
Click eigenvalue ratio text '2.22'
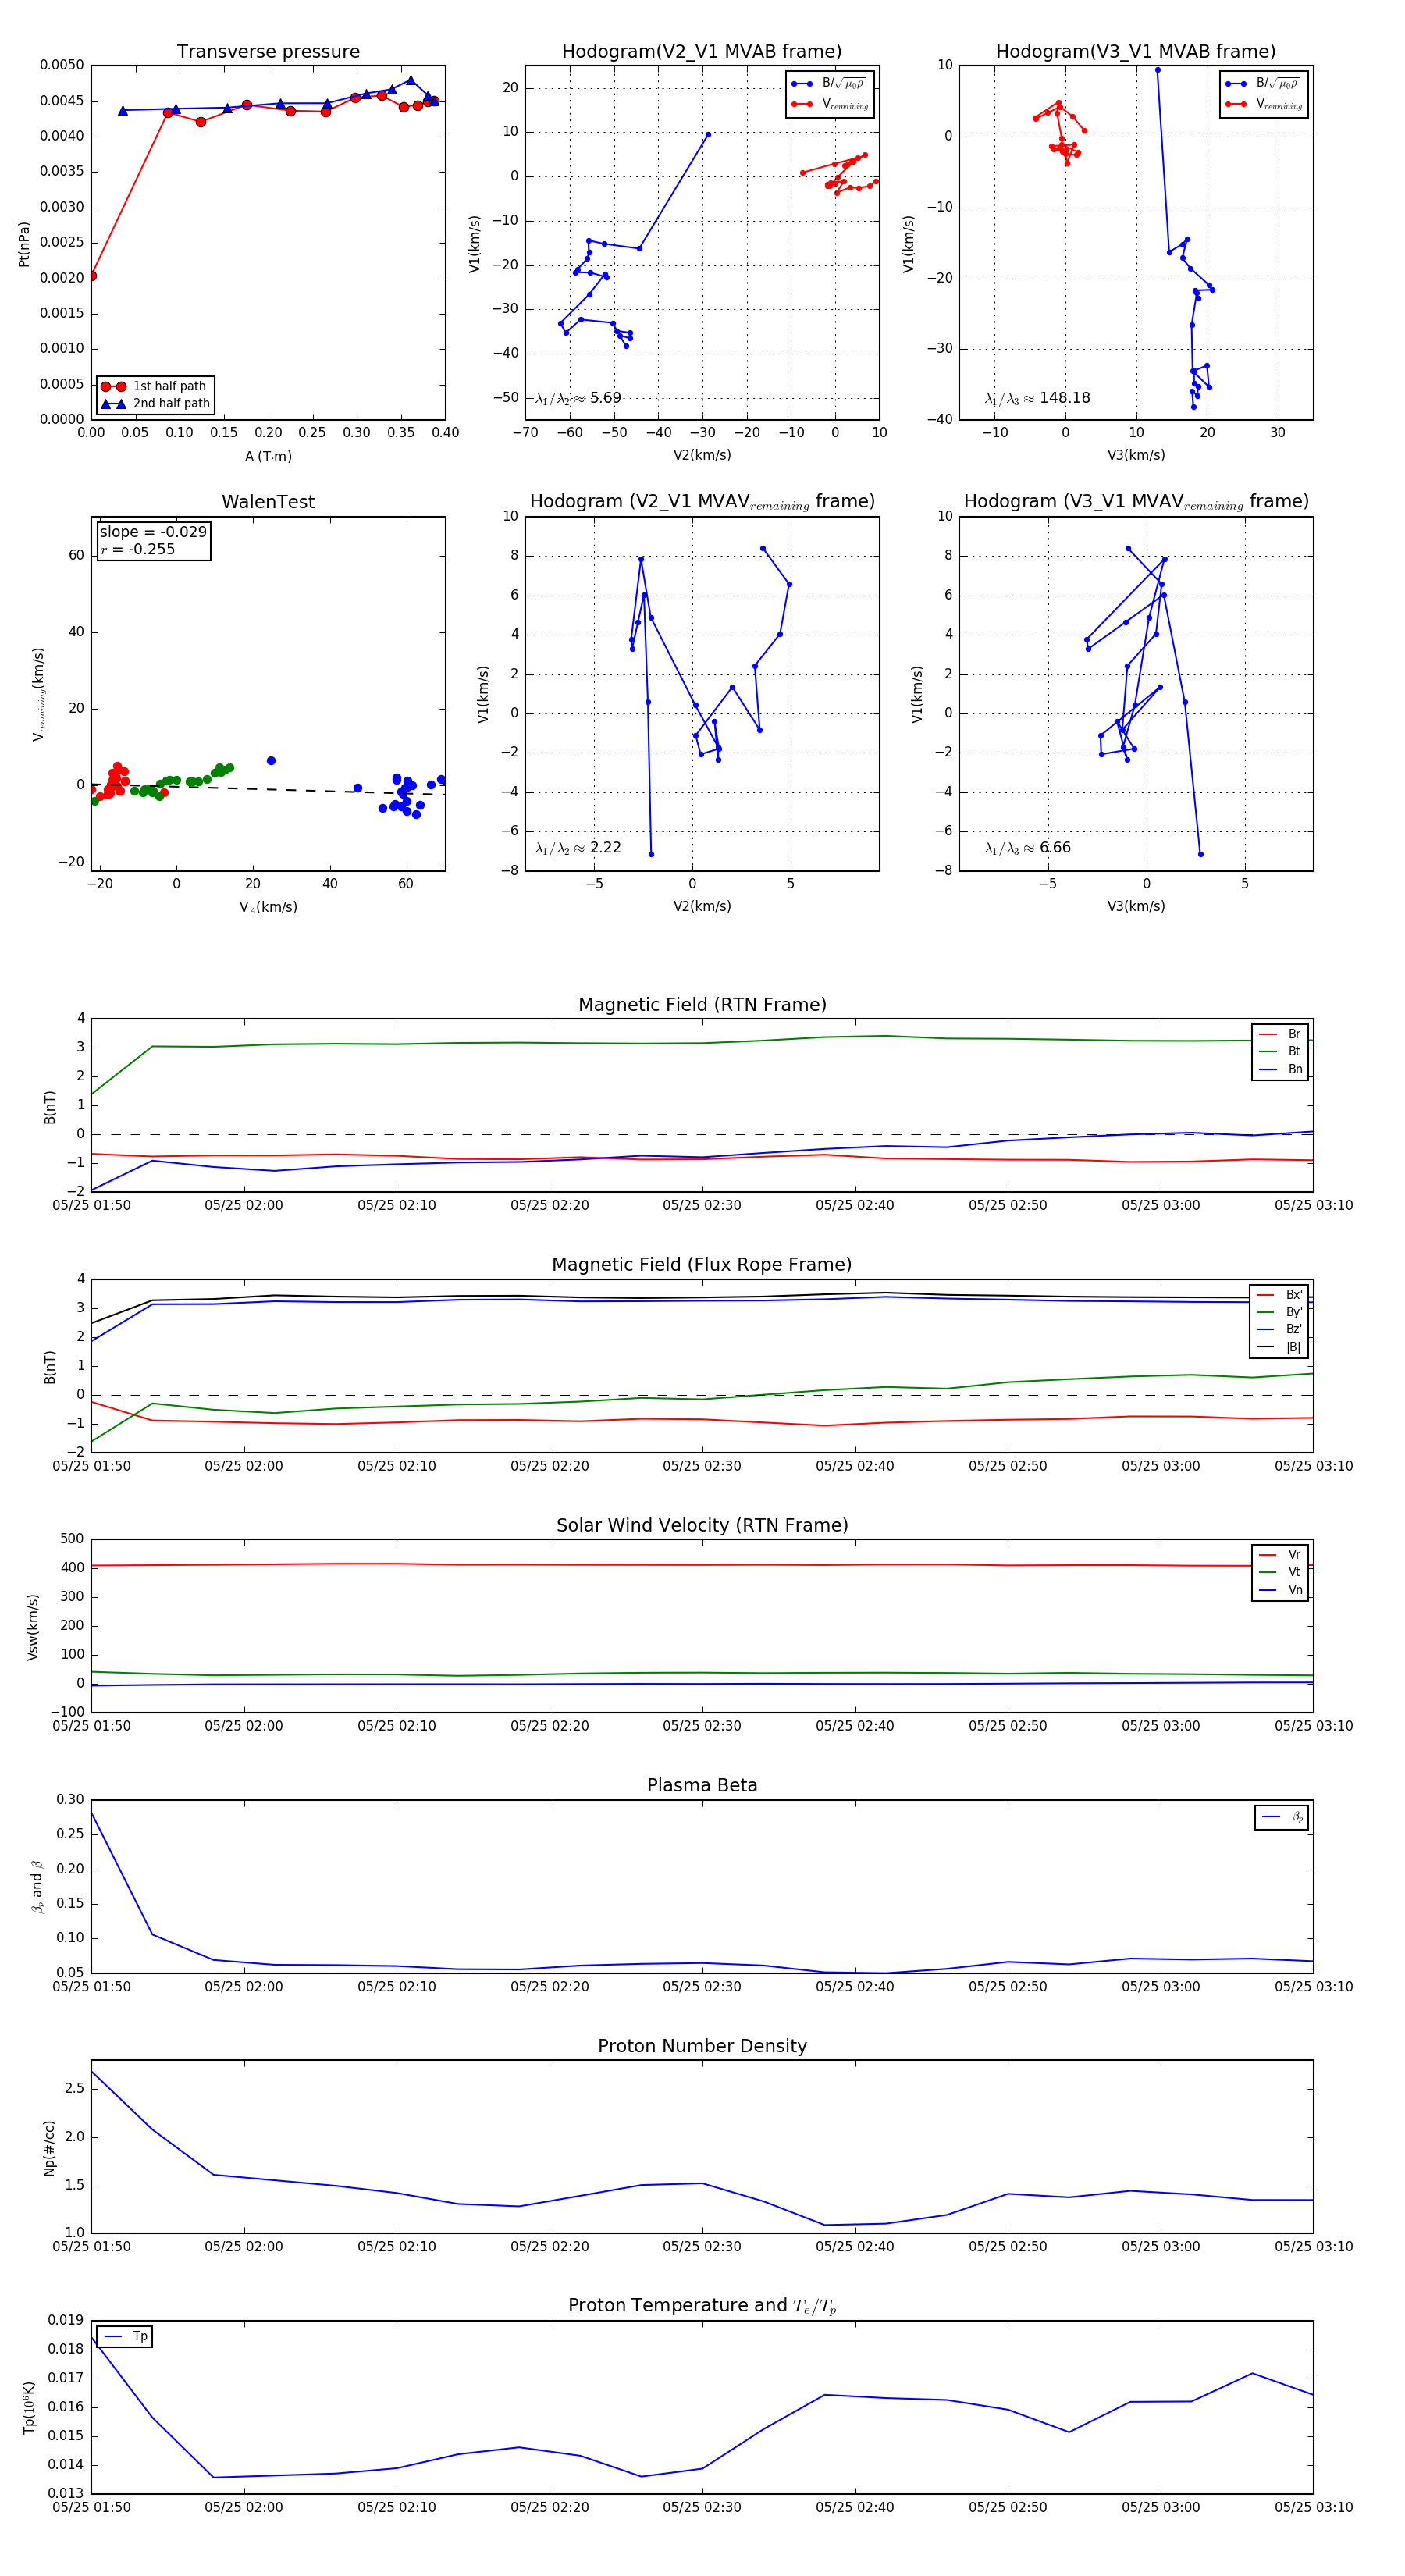pyautogui.click(x=605, y=848)
